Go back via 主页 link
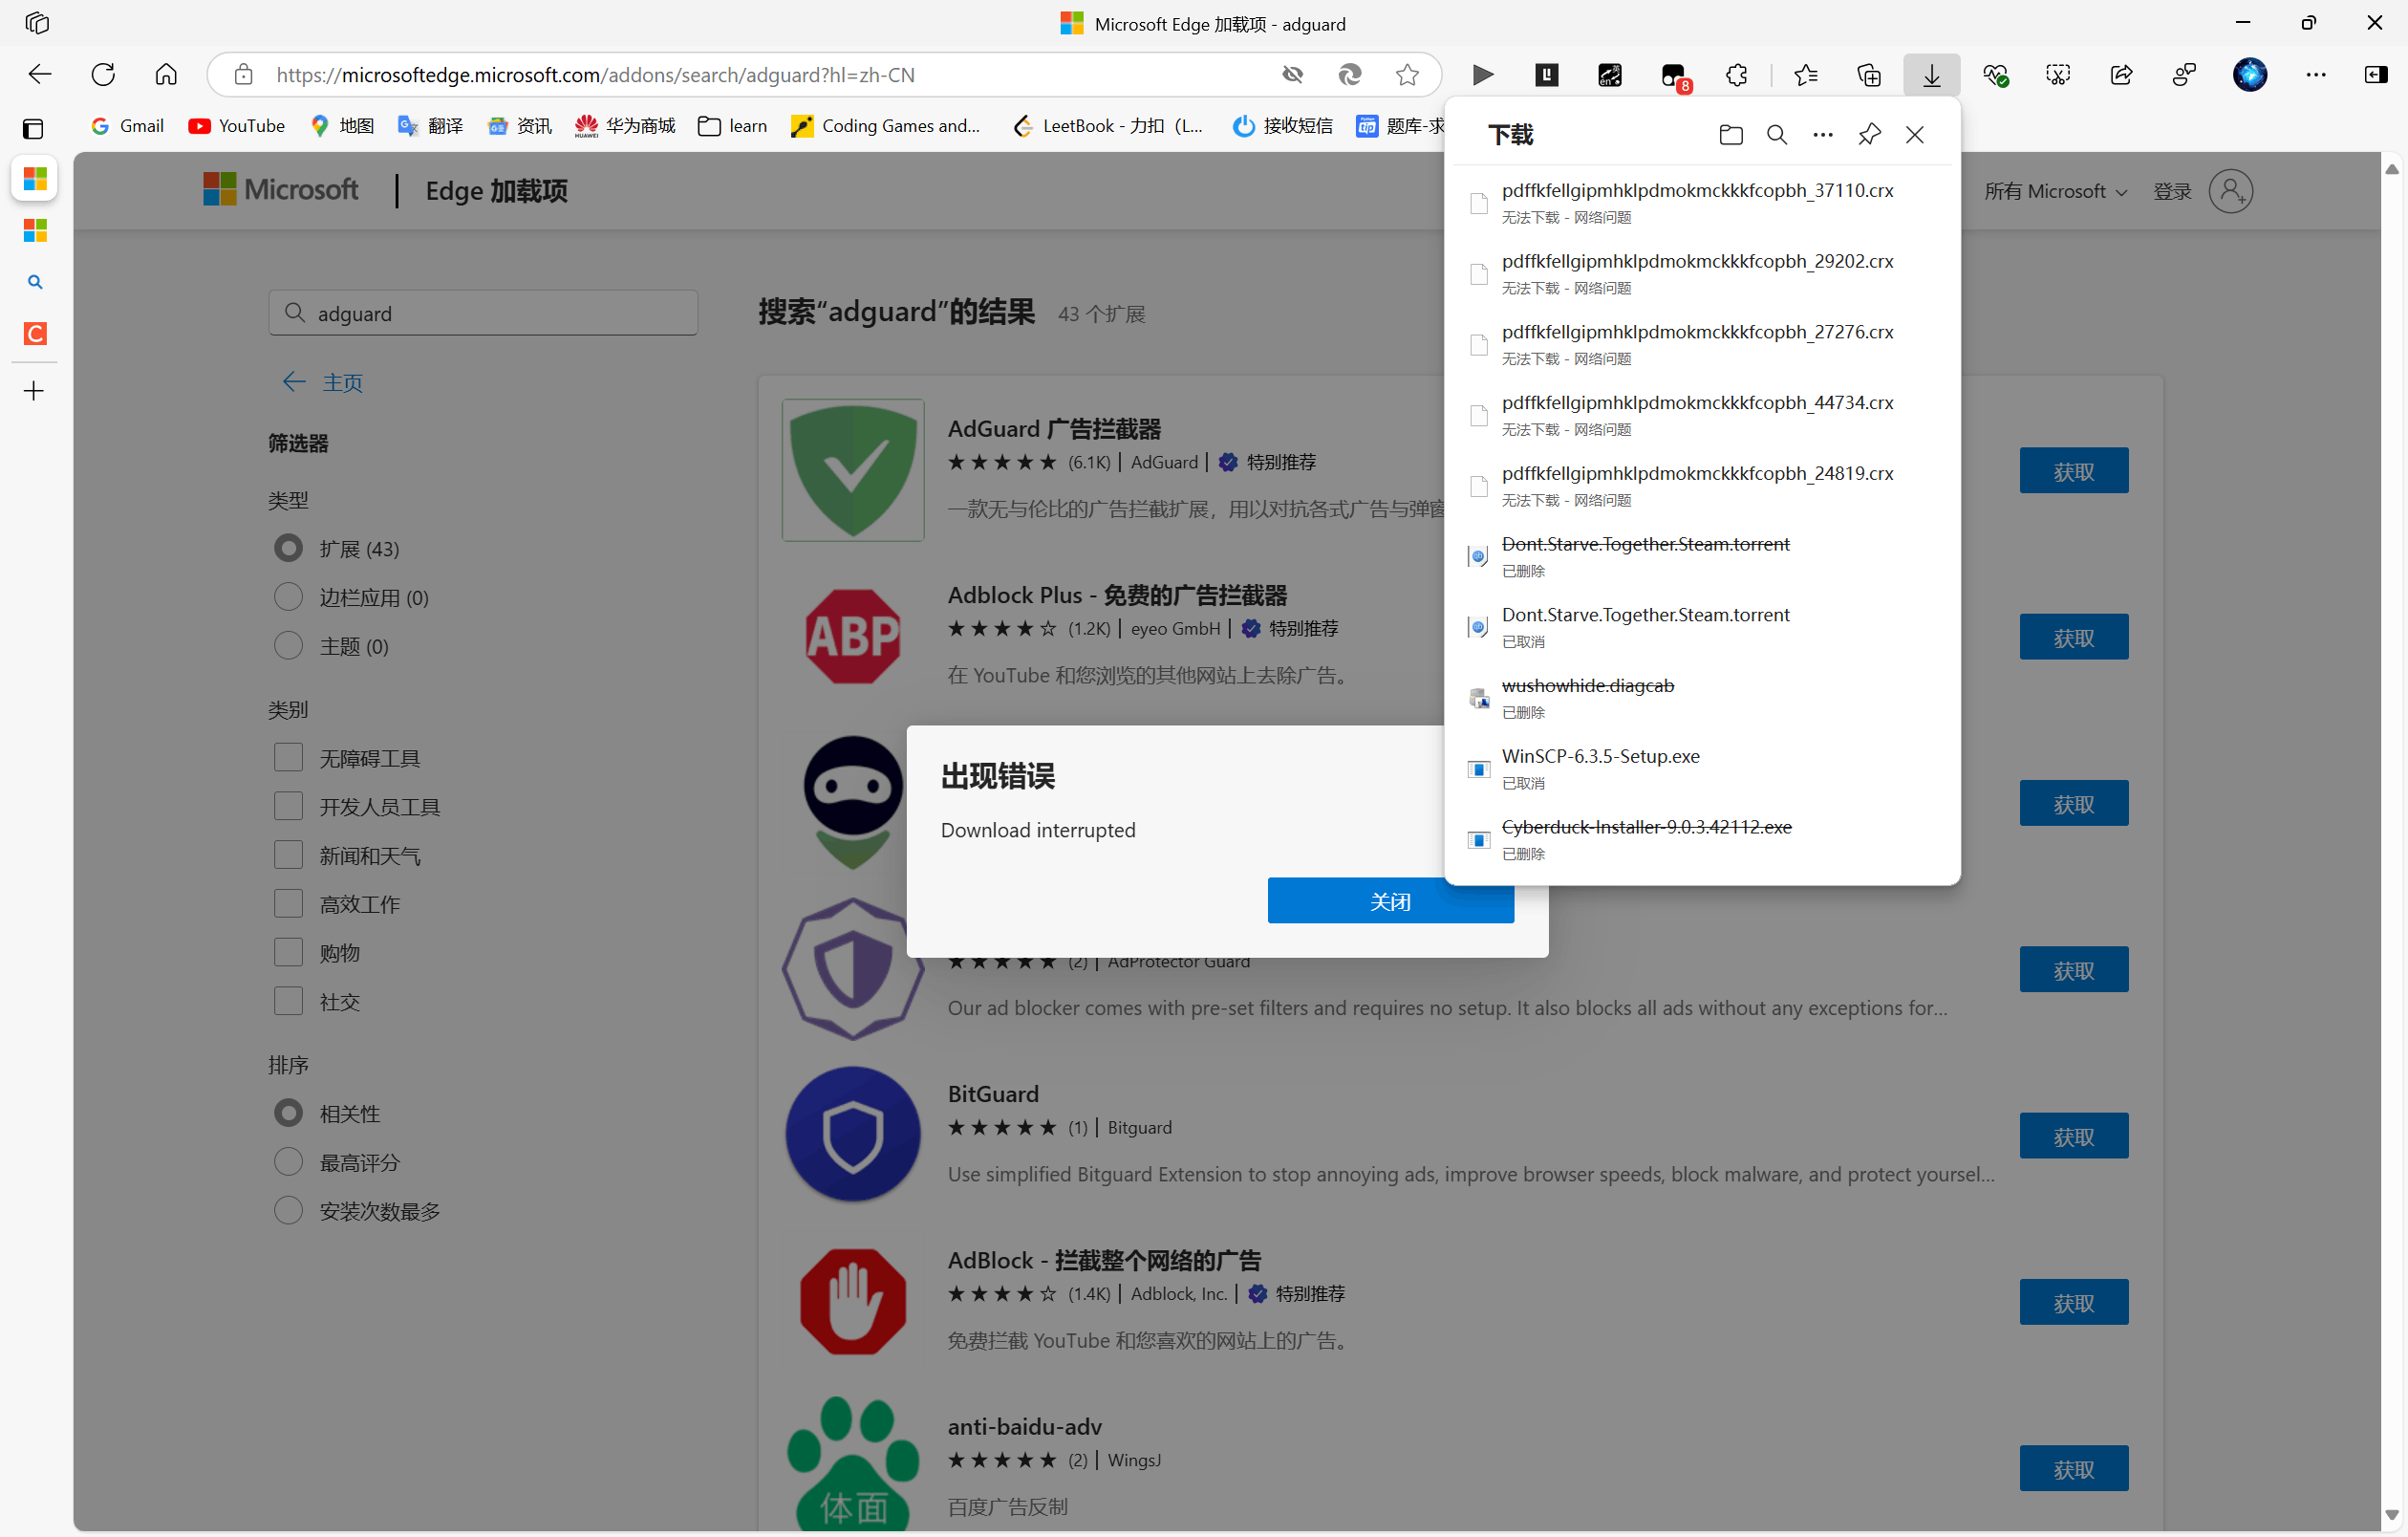2408x1537 pixels. pyautogui.click(x=322, y=382)
